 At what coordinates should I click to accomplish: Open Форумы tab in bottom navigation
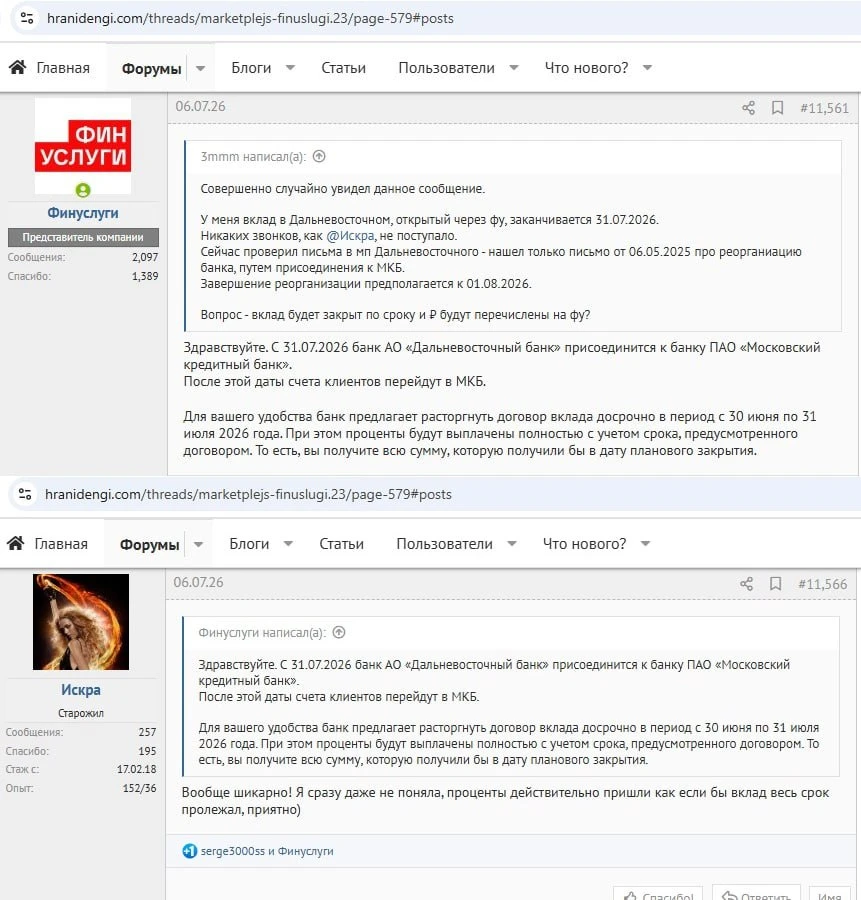[x=149, y=544]
